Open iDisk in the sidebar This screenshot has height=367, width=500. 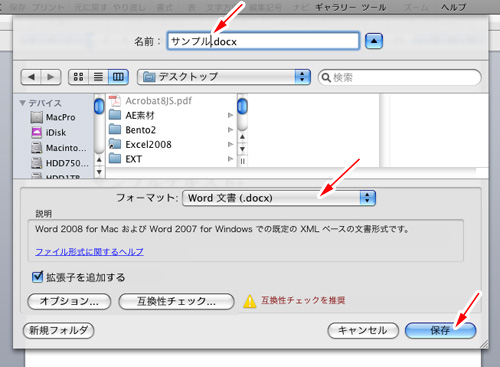49,133
